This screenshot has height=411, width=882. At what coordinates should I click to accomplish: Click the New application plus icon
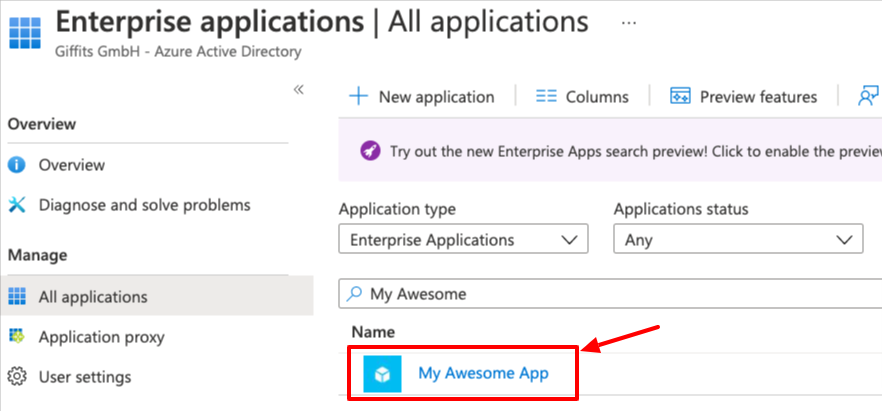(x=358, y=97)
